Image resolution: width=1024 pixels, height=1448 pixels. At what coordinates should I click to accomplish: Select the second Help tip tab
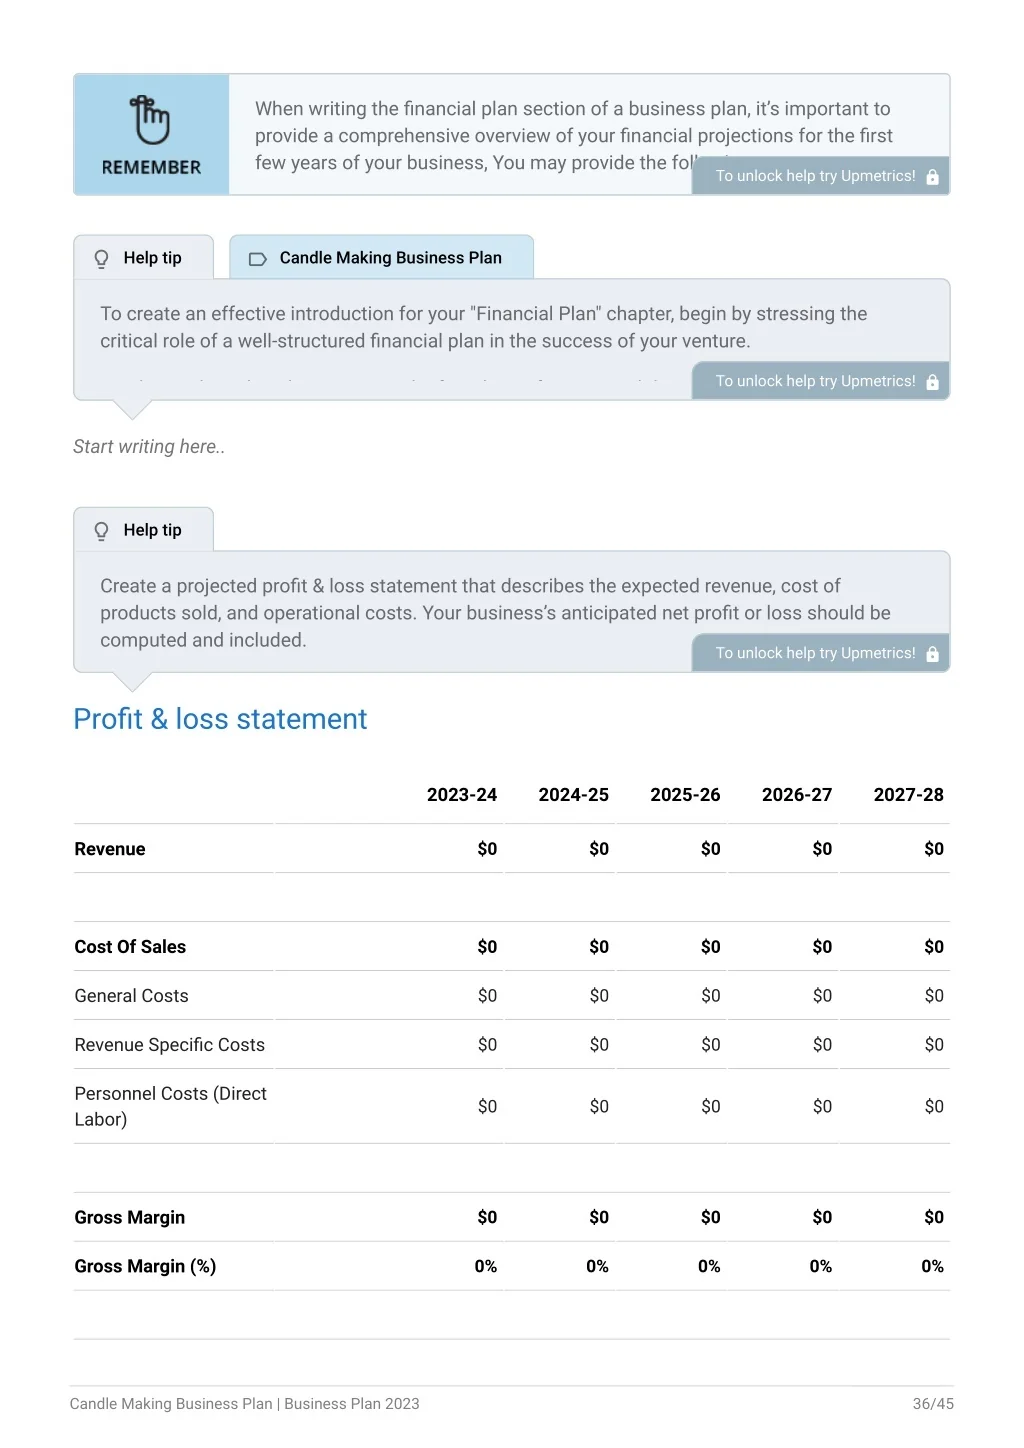tap(144, 530)
